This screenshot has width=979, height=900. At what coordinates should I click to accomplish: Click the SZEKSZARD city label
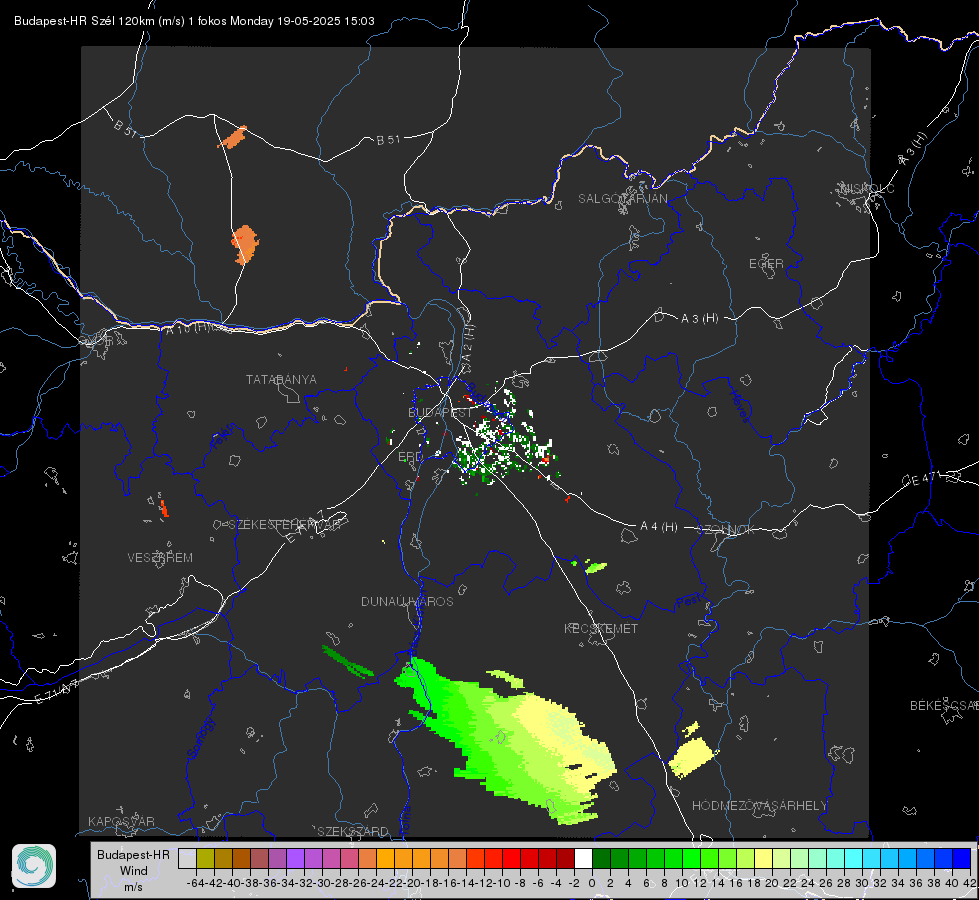(x=353, y=831)
